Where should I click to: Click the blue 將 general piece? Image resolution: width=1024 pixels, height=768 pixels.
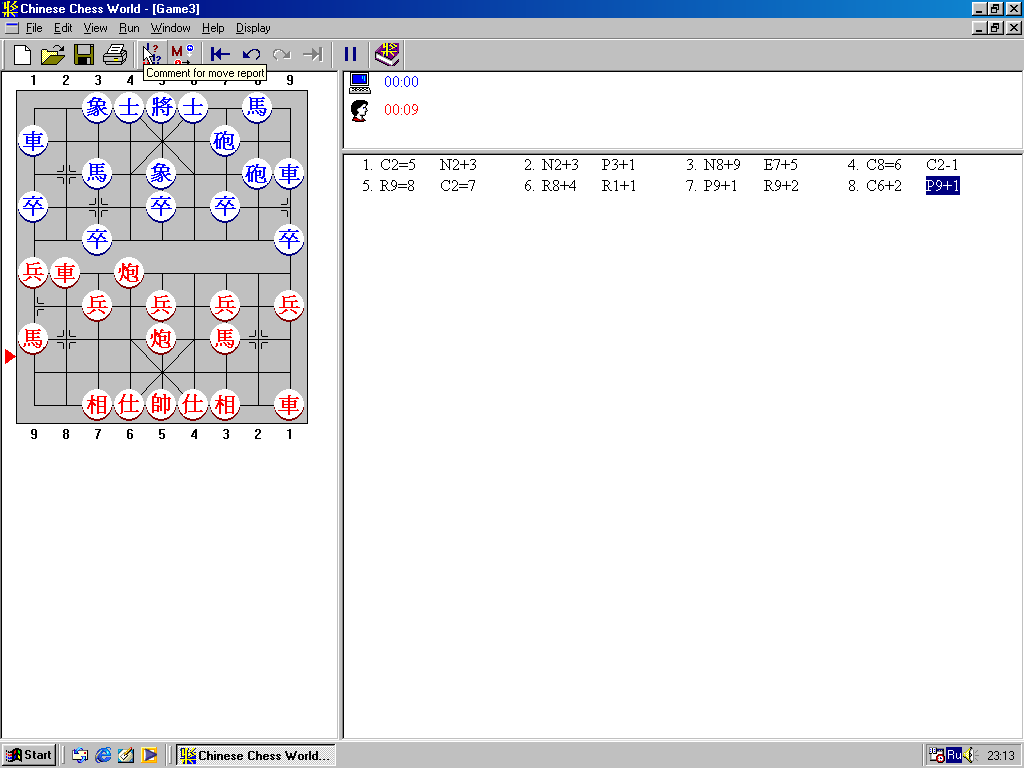161,107
